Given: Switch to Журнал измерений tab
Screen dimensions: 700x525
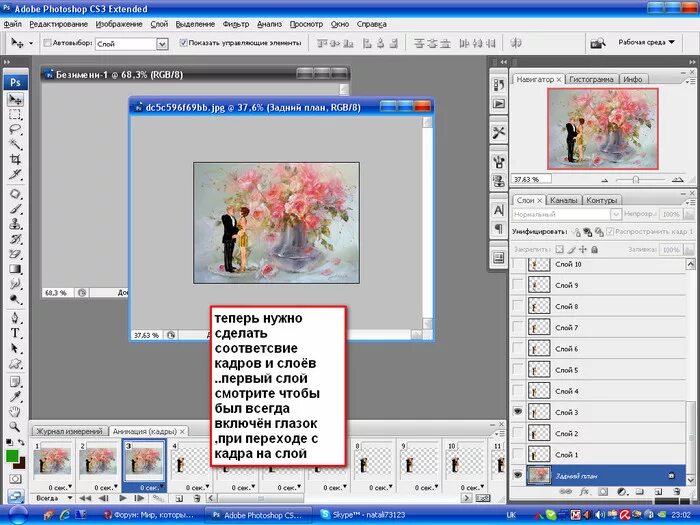Looking at the screenshot, I should pyautogui.click(x=70, y=431).
